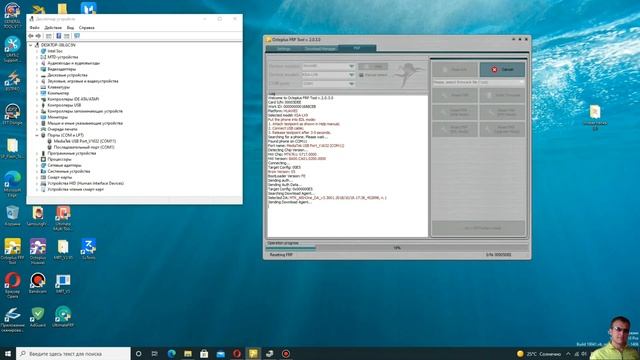Image resolution: width=640 pixels, height=360 pixels.
Task: Open Mail app from the taskbar
Action: [220, 353]
